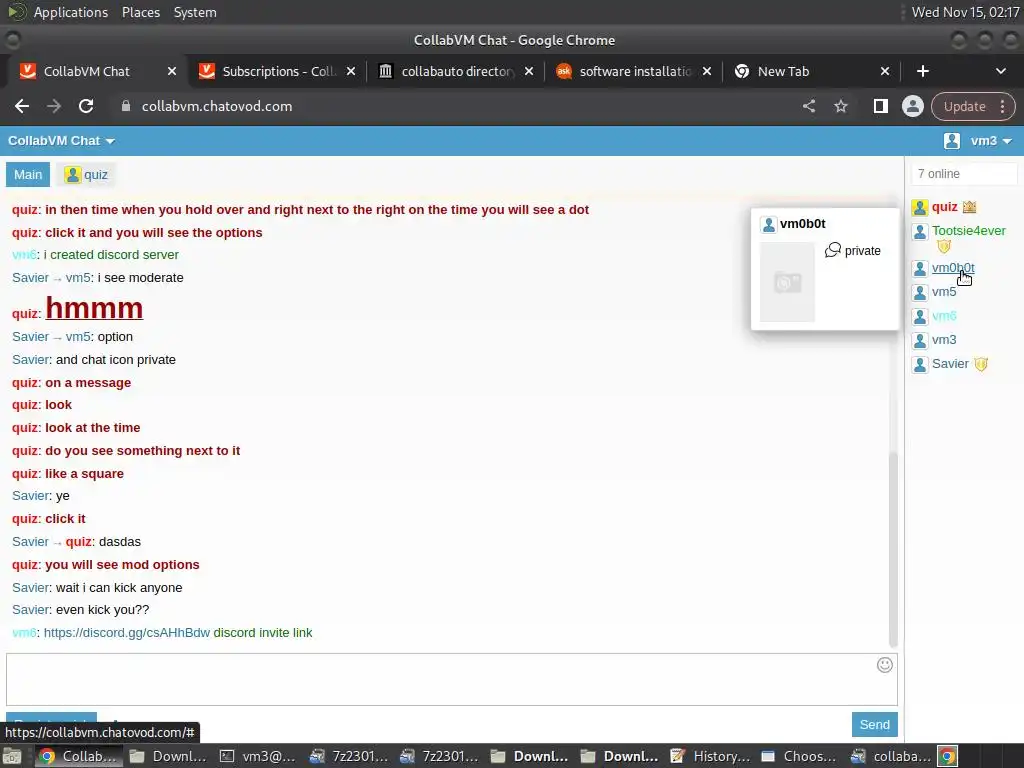Open the System menu
This screenshot has height=768, width=1024.
[x=195, y=12]
